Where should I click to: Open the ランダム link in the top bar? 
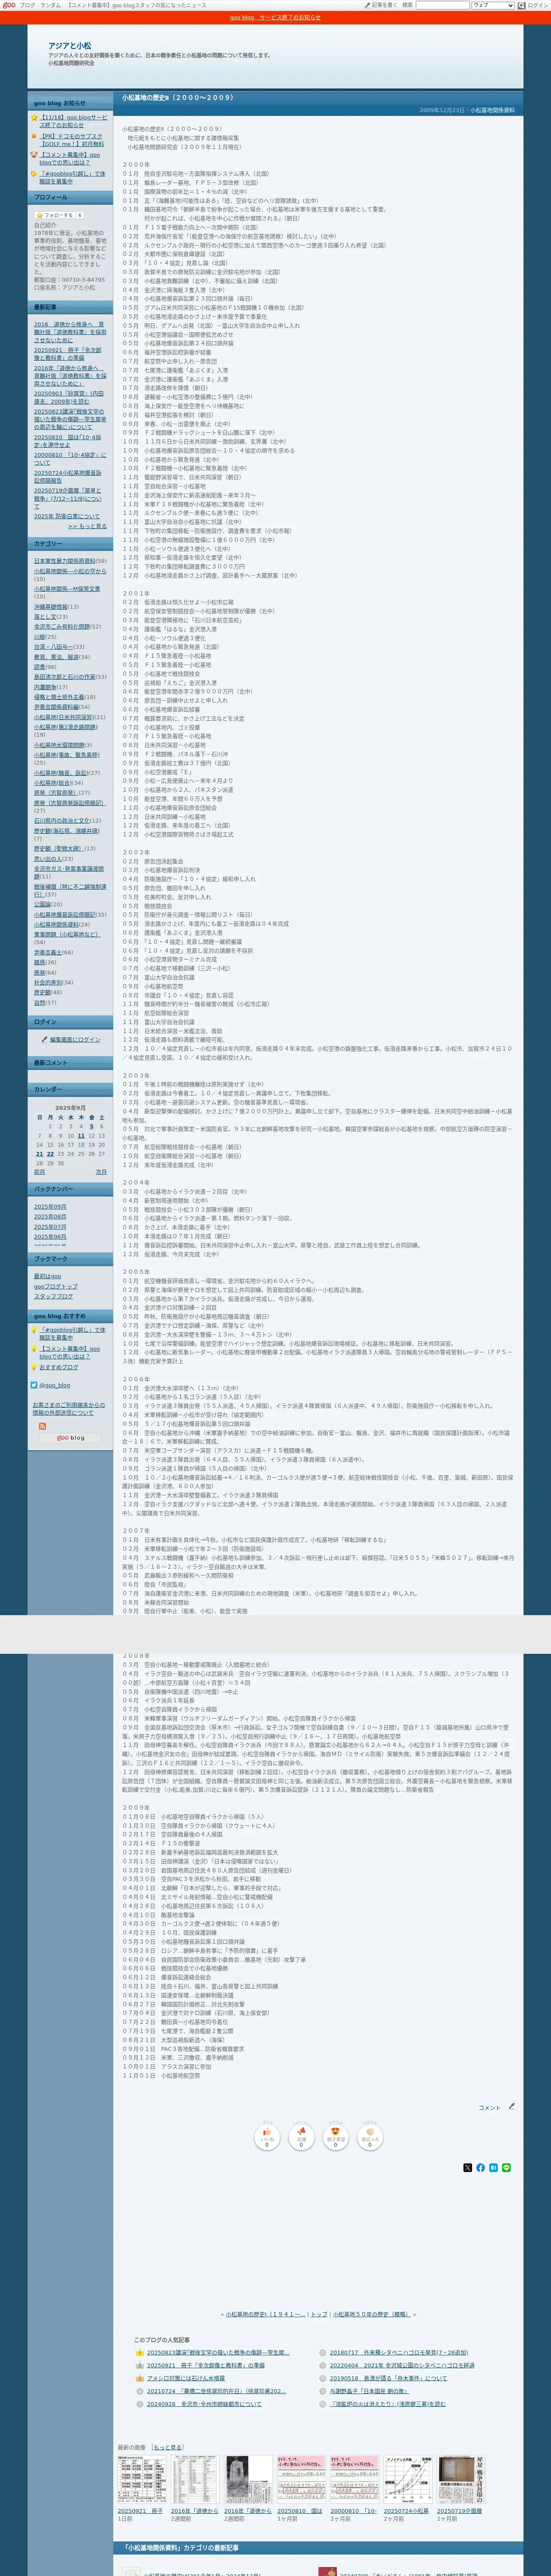(50, 5)
